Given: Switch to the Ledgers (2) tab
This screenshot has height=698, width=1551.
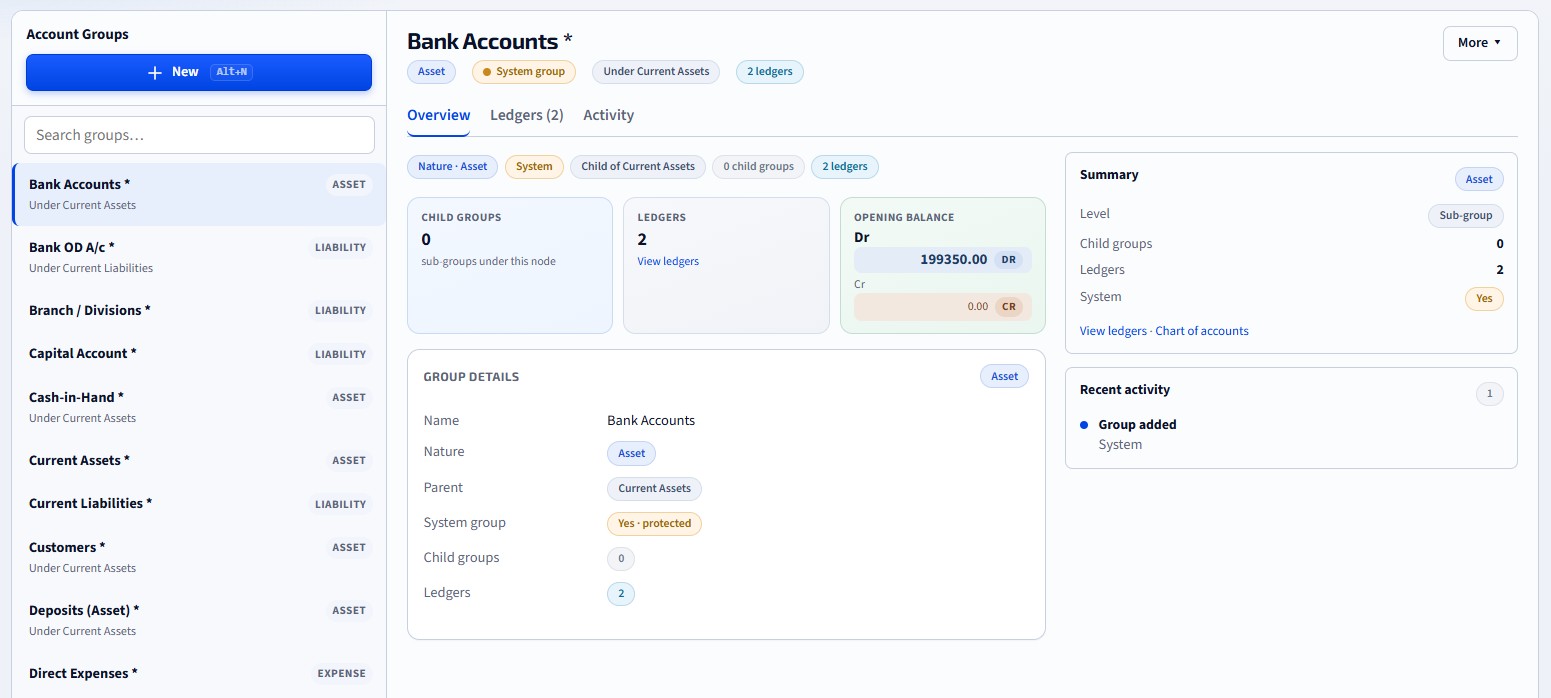Looking at the screenshot, I should [x=527, y=115].
